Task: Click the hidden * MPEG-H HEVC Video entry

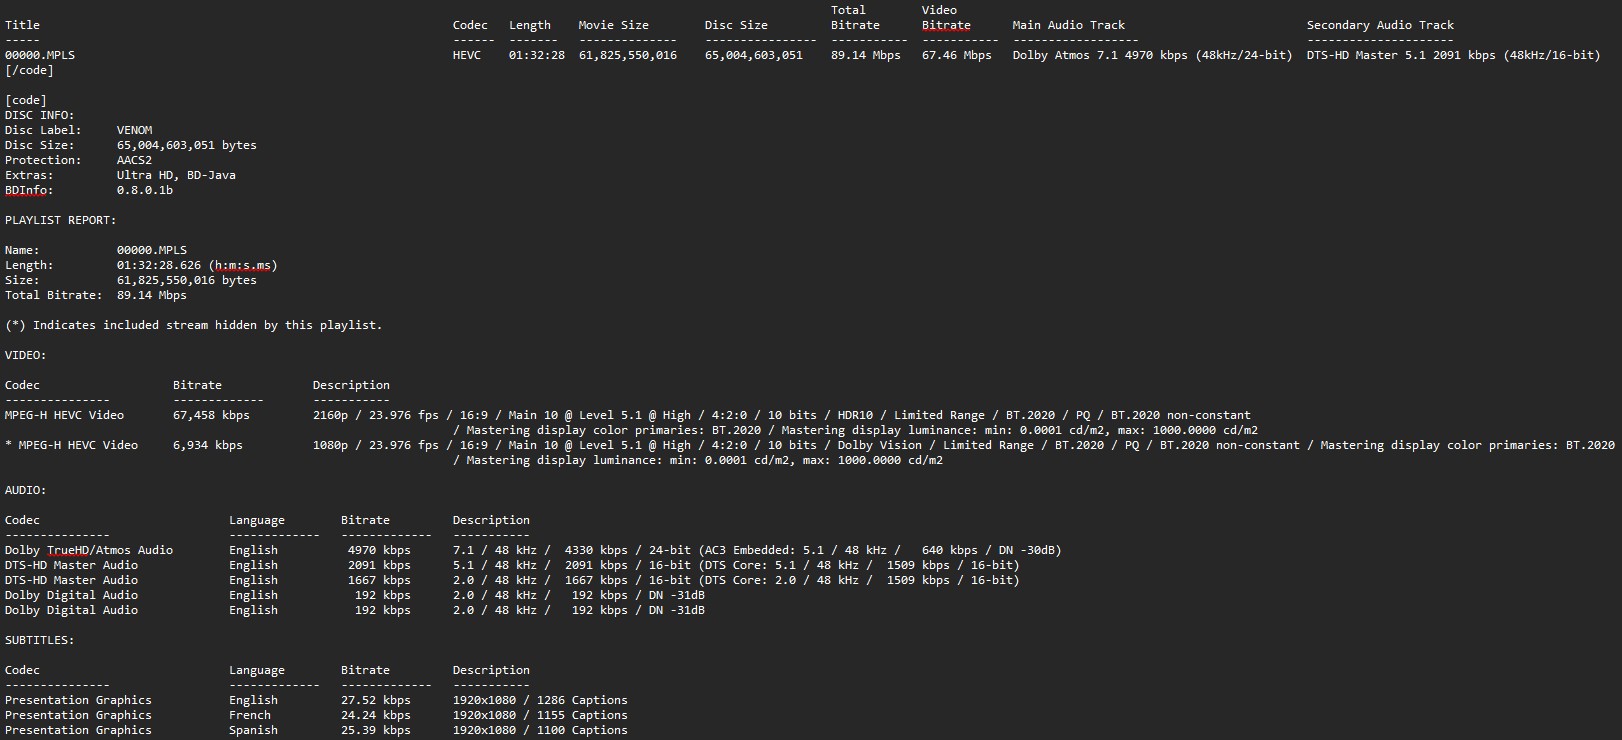Action: [72, 445]
